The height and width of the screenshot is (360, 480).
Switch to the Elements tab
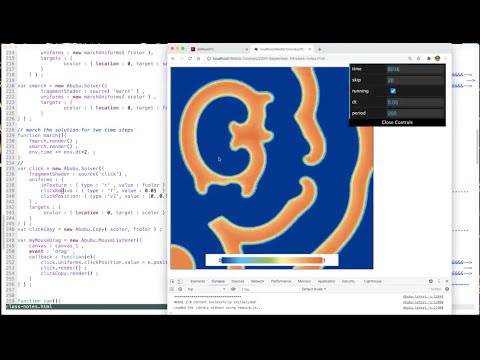[198, 281]
